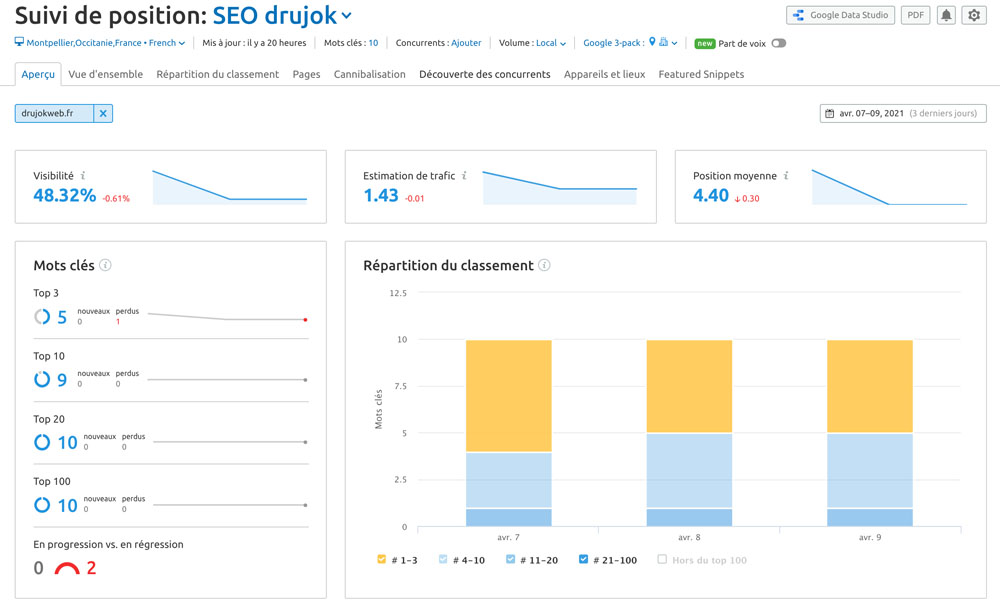Image resolution: width=1000 pixels, height=611 pixels.
Task: Click the Top 20 circular progress icon
Action: [42, 442]
